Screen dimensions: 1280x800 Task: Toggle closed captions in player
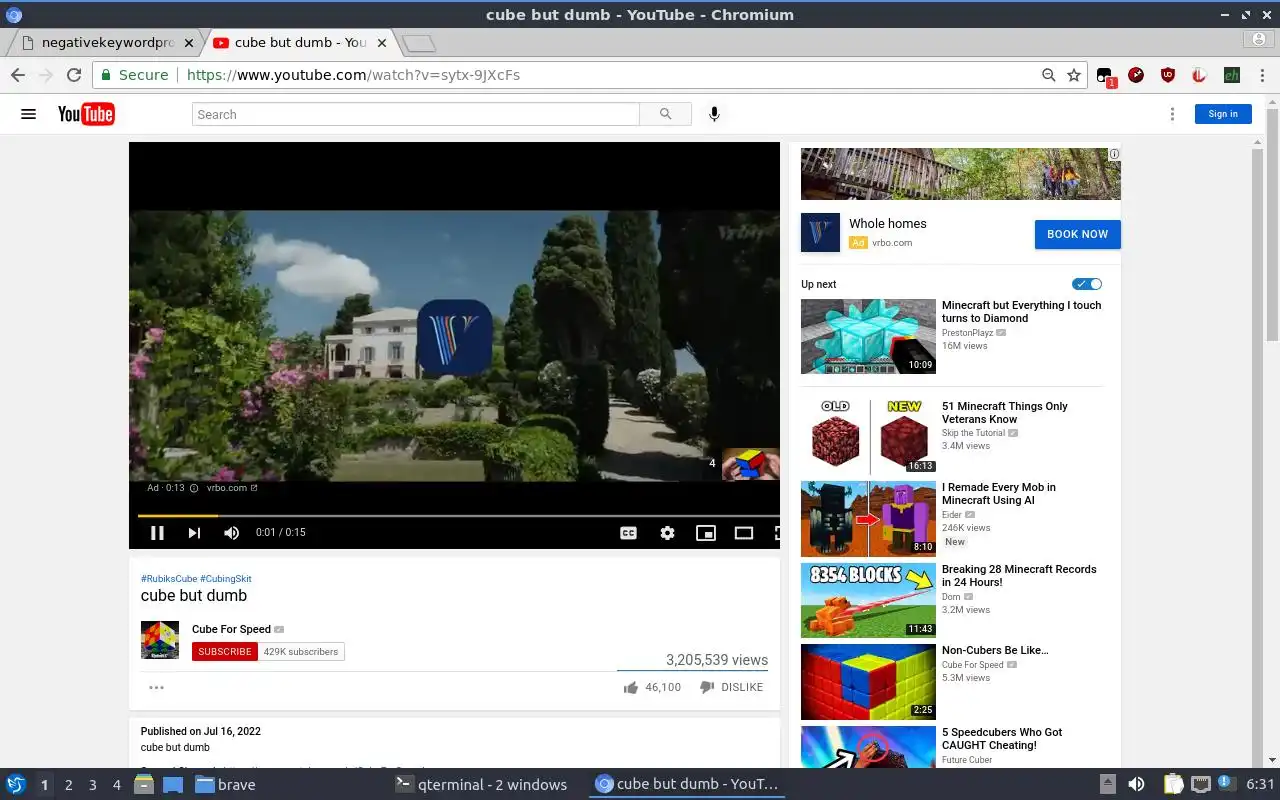[628, 533]
